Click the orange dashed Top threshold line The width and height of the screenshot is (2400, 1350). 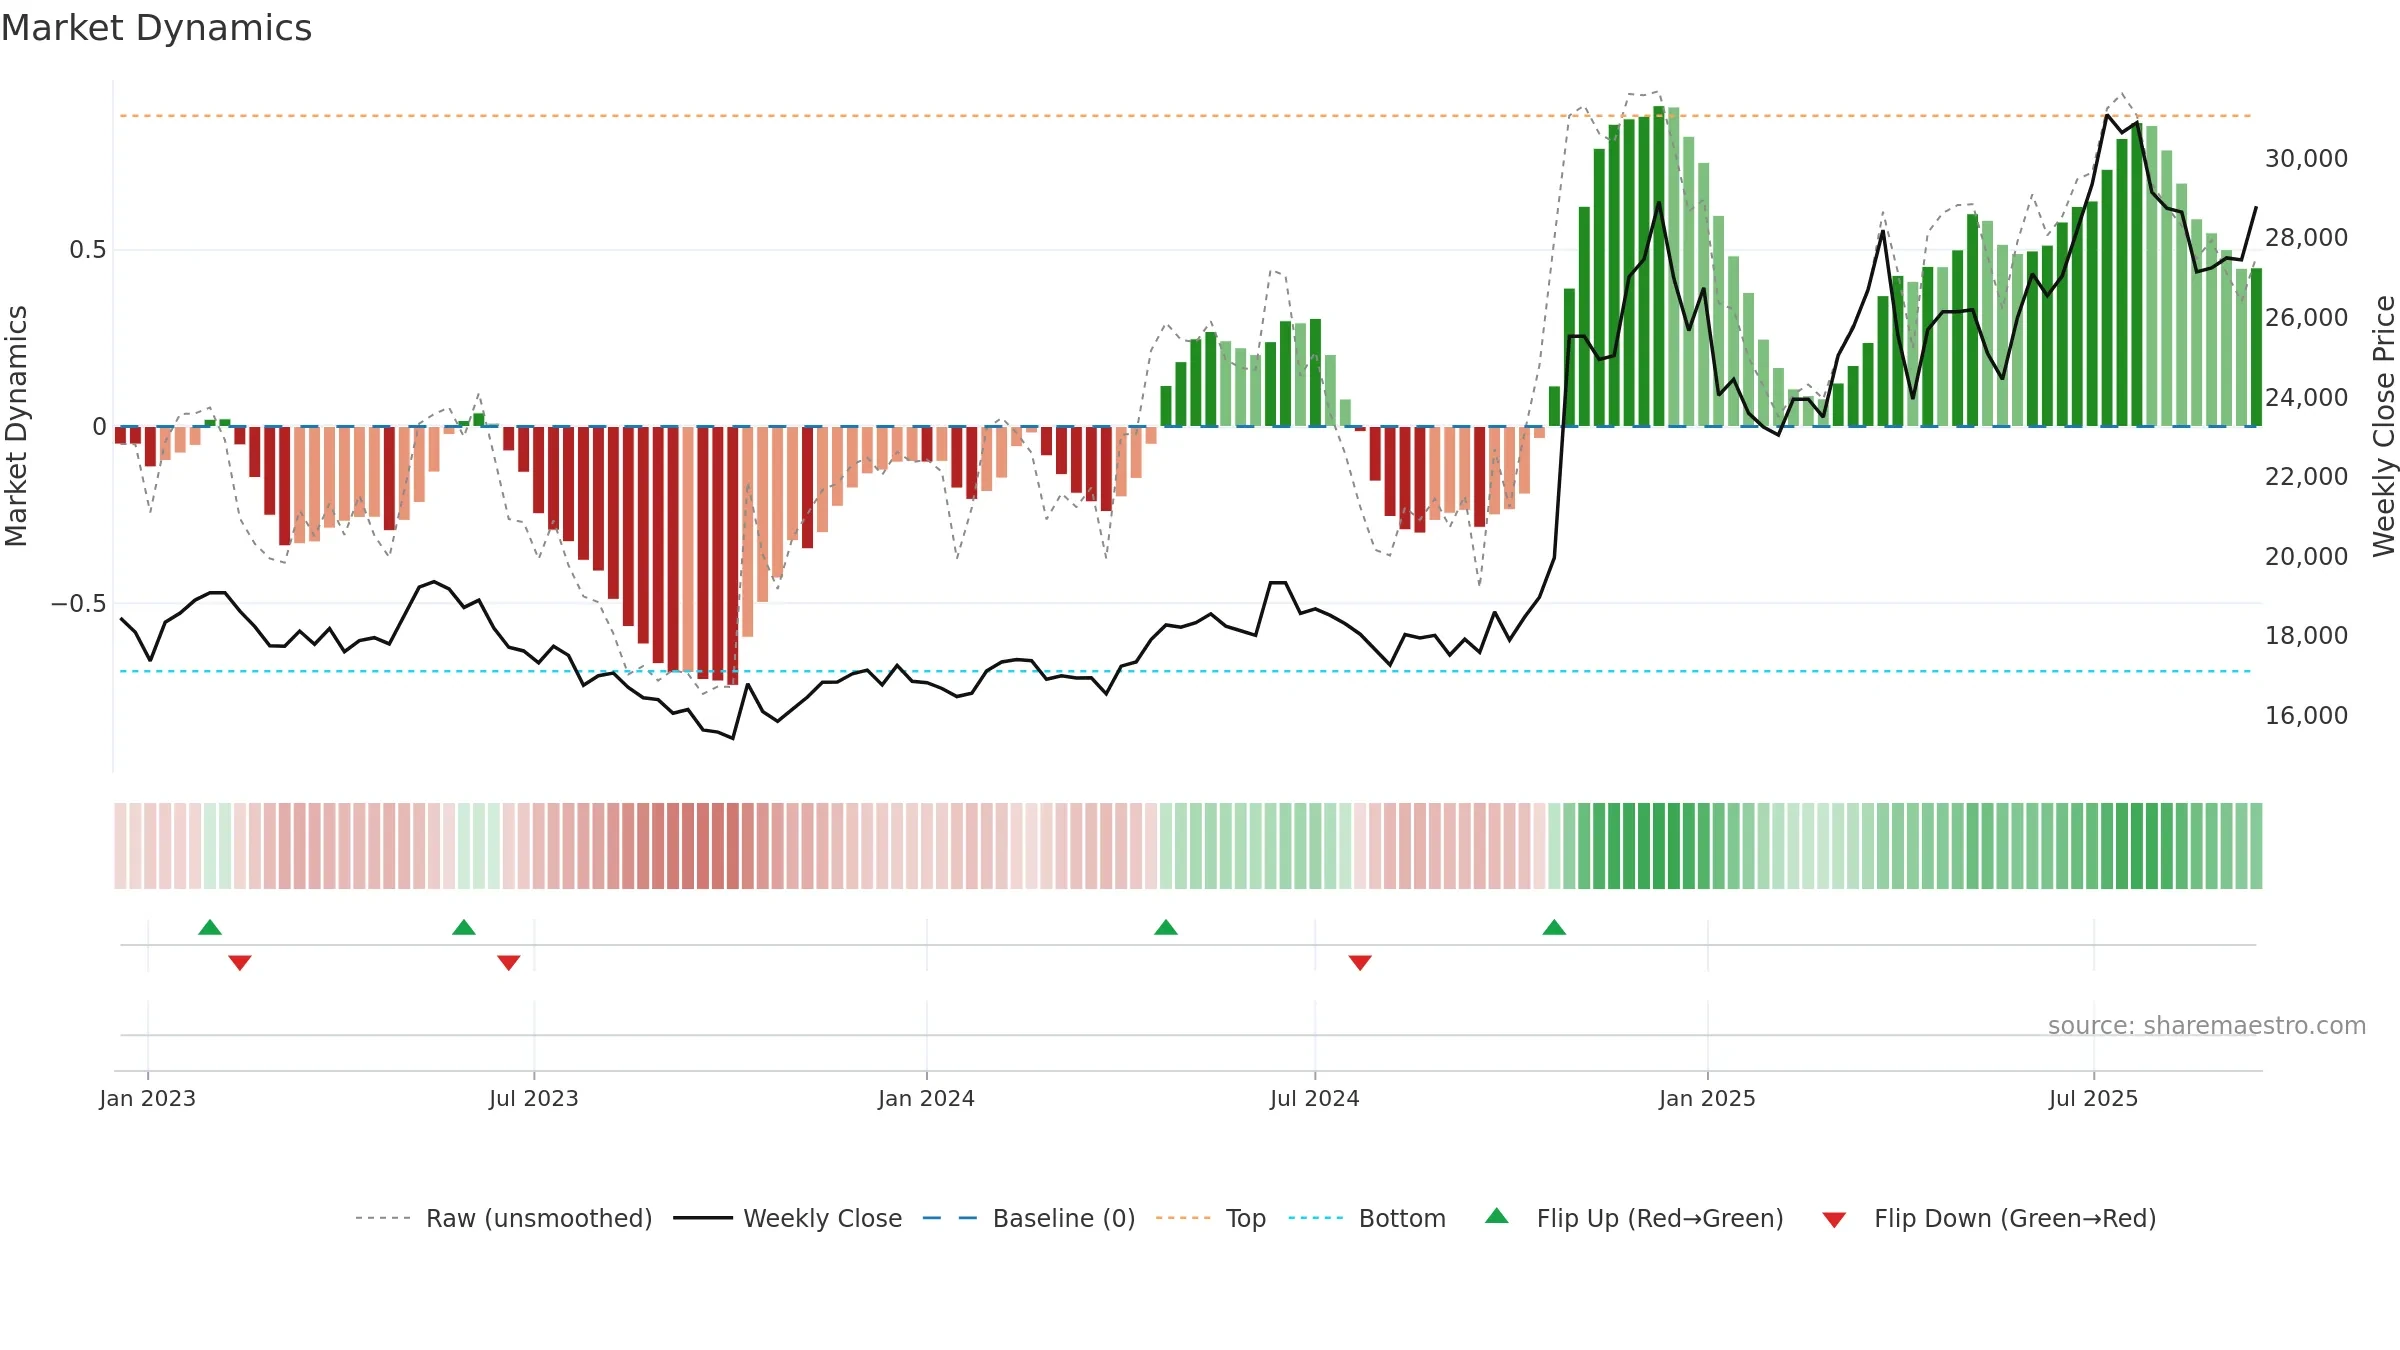click(1186, 116)
